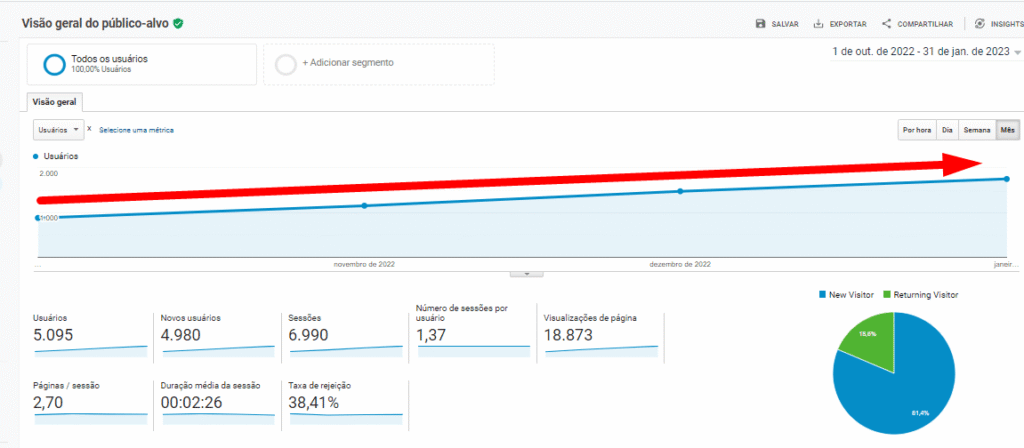Click the empty Adicionar segmento circle
The width and height of the screenshot is (1024, 448).
(285, 64)
